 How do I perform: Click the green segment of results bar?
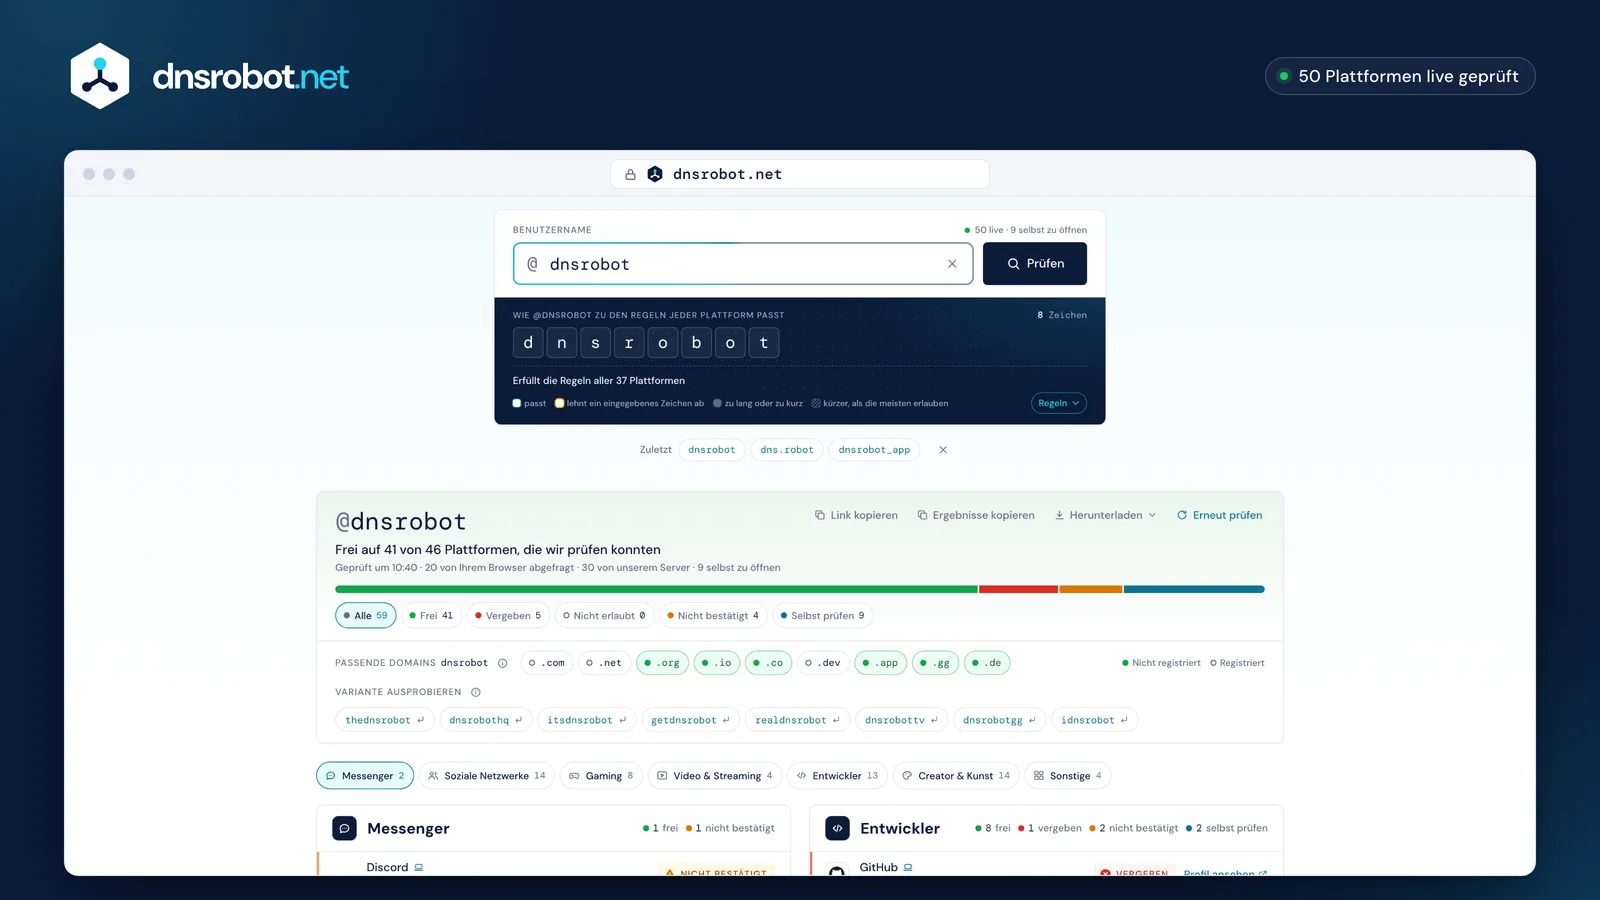(x=656, y=590)
